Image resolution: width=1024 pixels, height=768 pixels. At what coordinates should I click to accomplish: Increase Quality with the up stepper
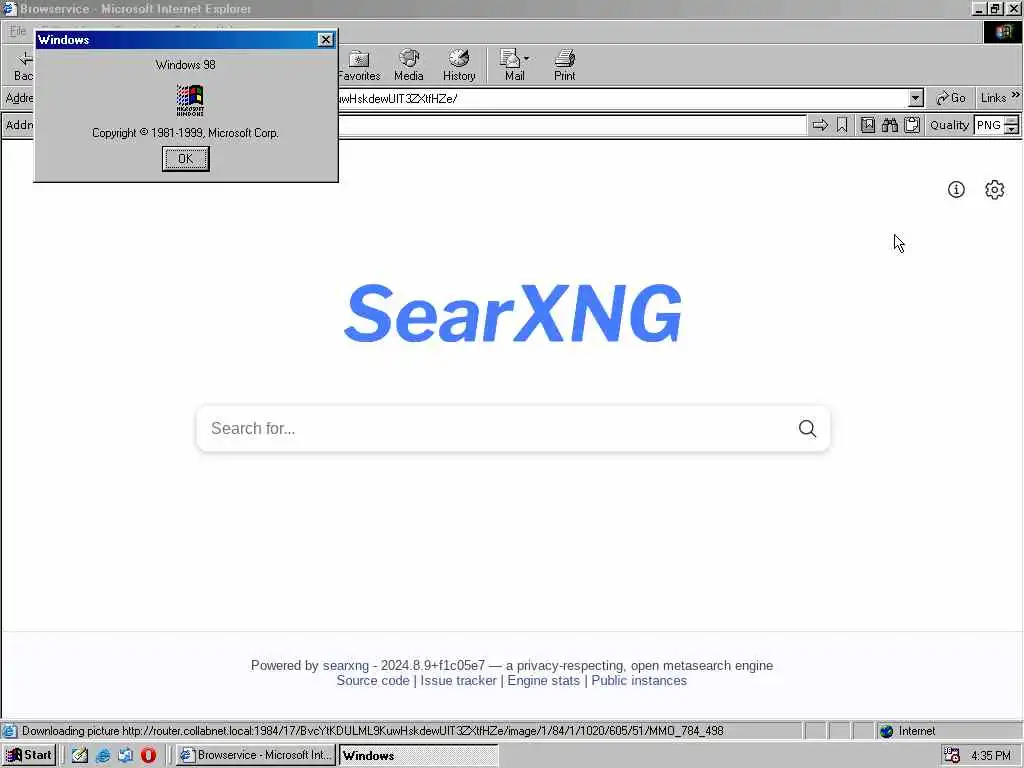(x=1012, y=120)
